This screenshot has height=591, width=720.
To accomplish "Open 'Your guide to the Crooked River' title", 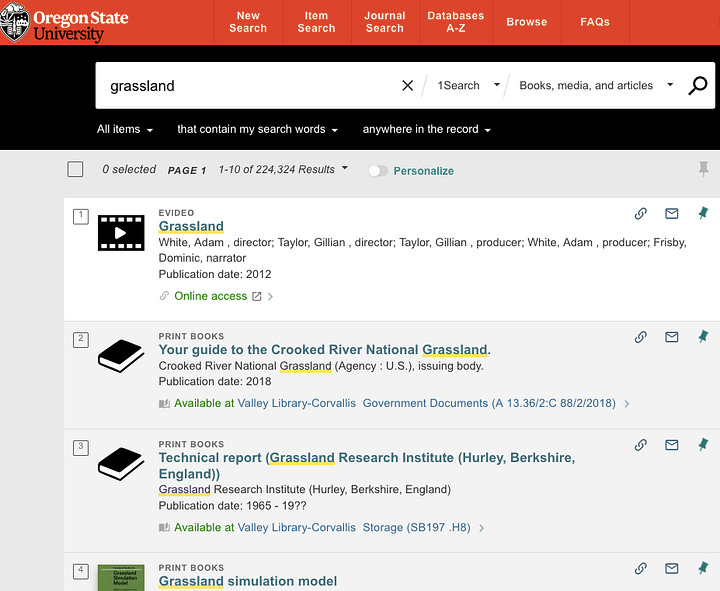I will pos(325,350).
